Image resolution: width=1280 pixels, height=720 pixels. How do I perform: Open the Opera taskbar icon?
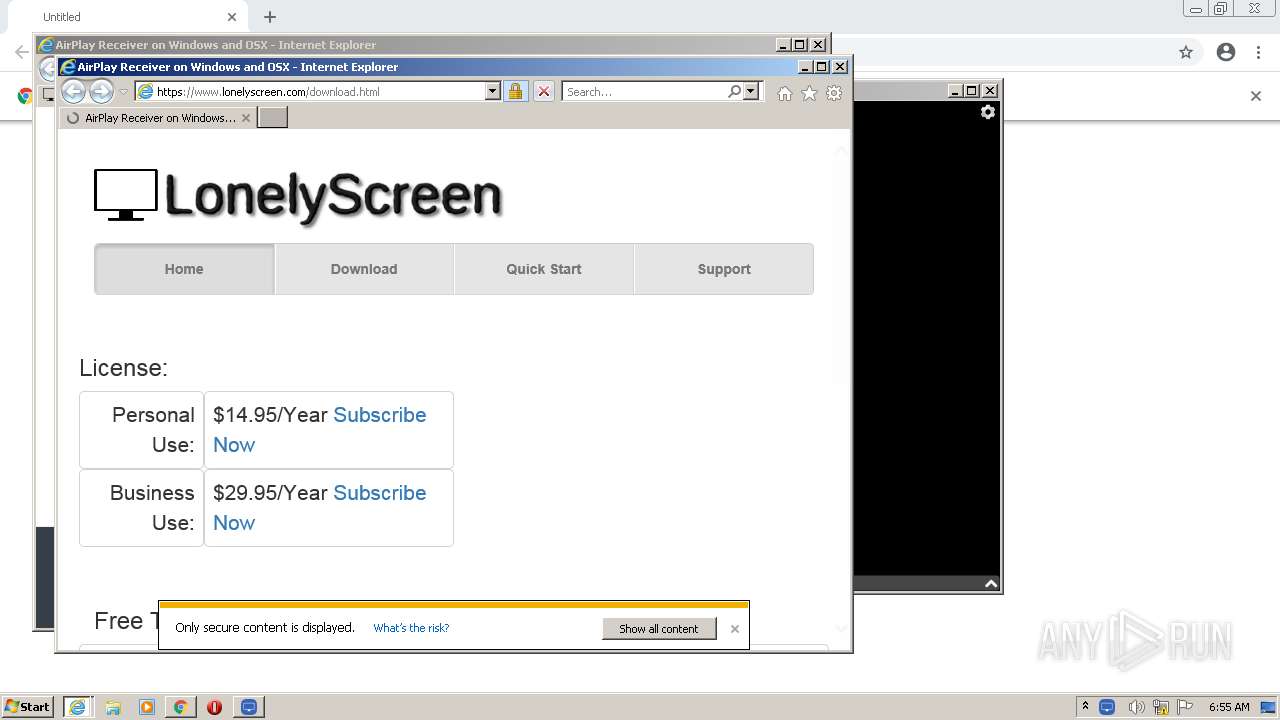click(214, 707)
